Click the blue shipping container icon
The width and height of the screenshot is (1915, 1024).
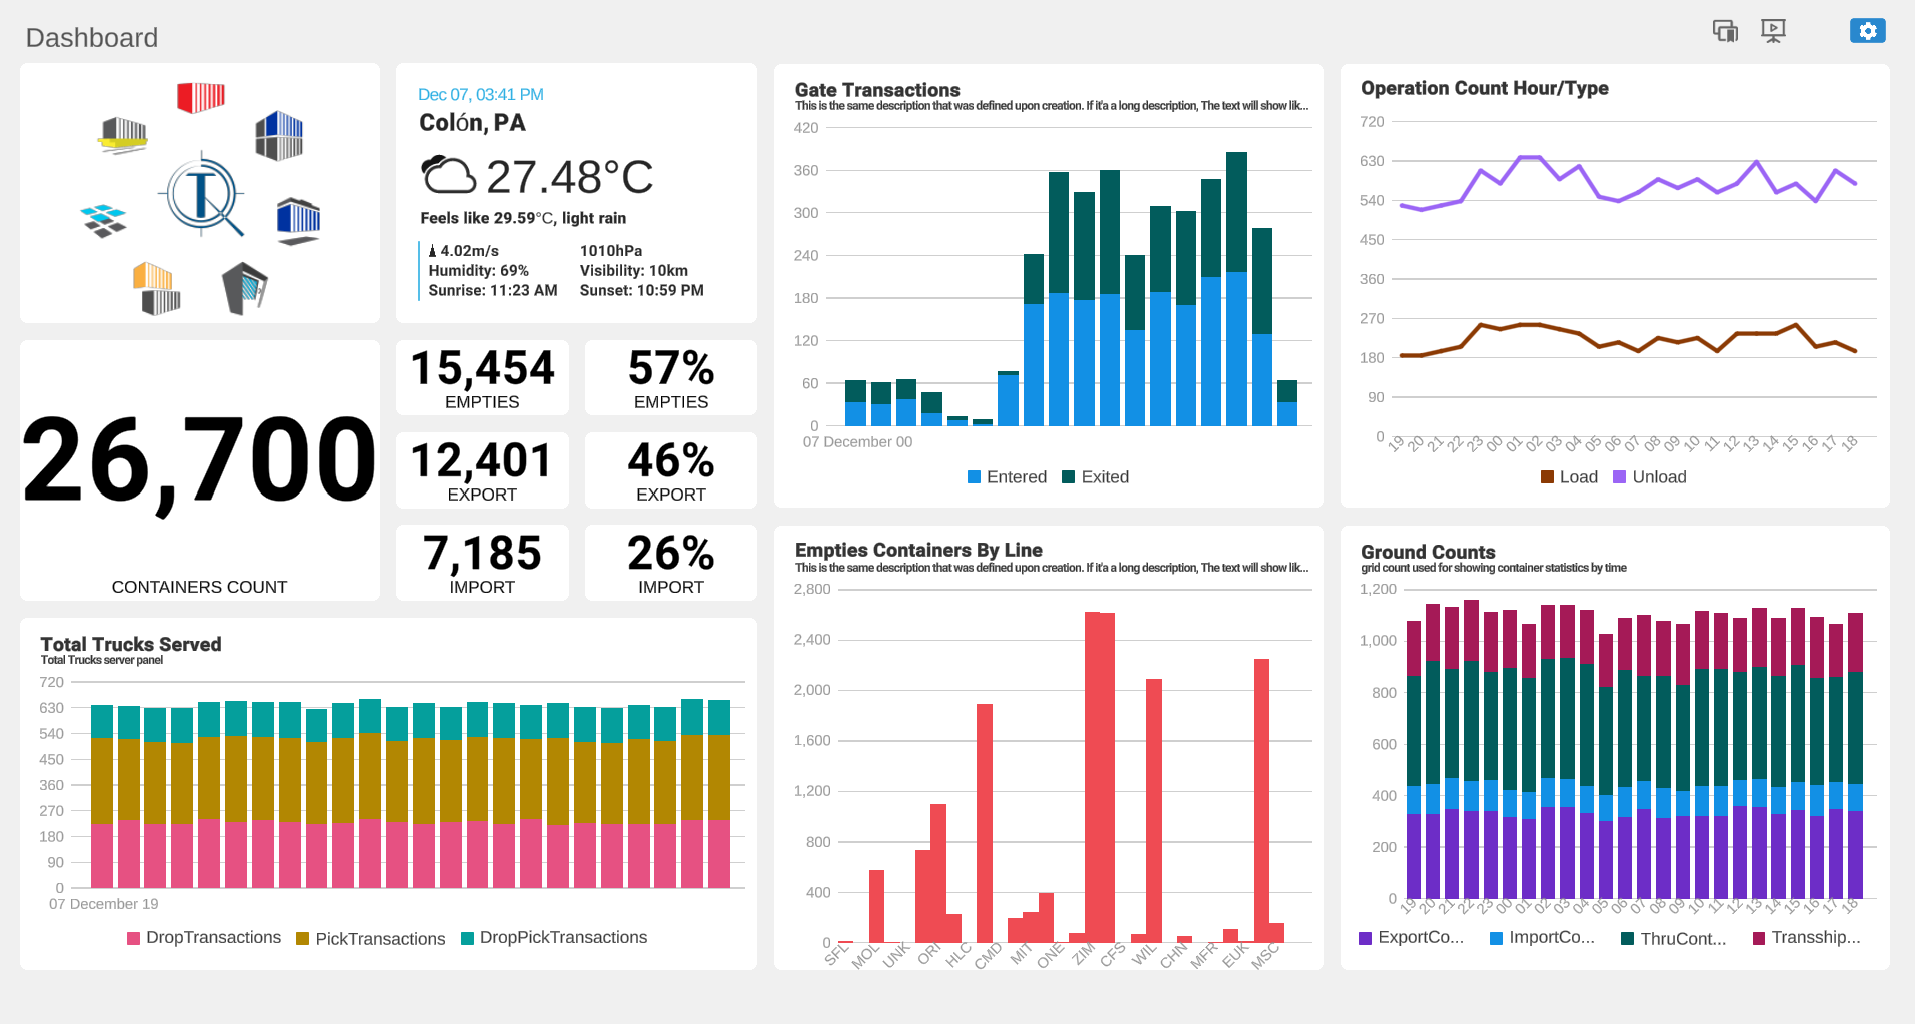298,220
